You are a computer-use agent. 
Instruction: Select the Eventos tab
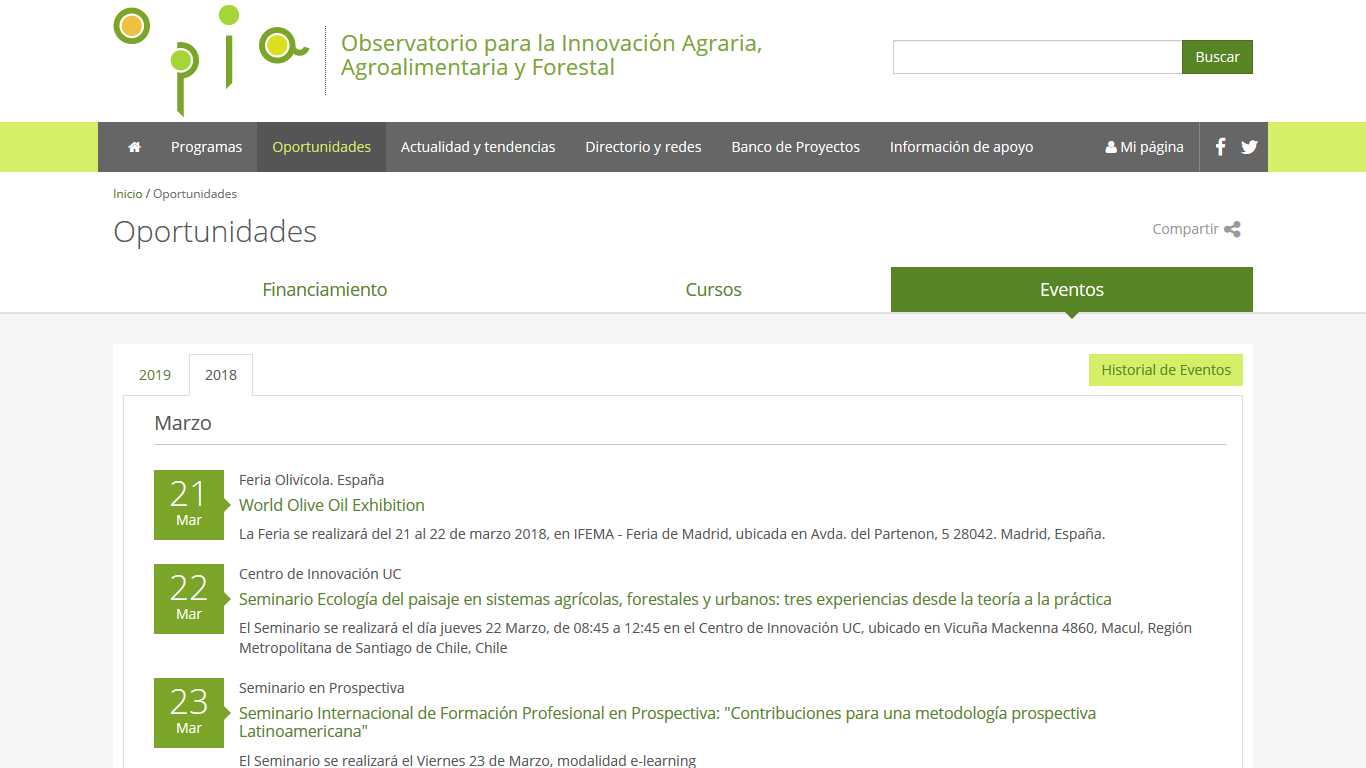click(1072, 290)
